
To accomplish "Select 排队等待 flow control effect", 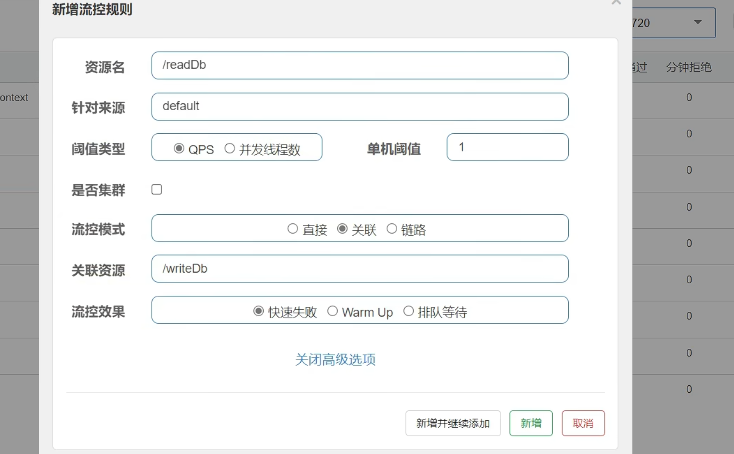I will tap(408, 311).
